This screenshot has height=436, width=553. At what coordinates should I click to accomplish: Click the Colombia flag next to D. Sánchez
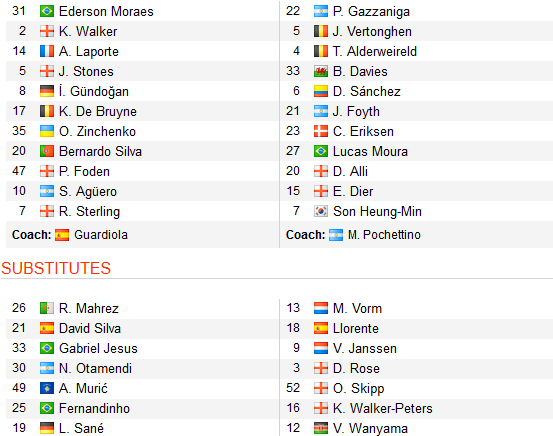[321, 91]
